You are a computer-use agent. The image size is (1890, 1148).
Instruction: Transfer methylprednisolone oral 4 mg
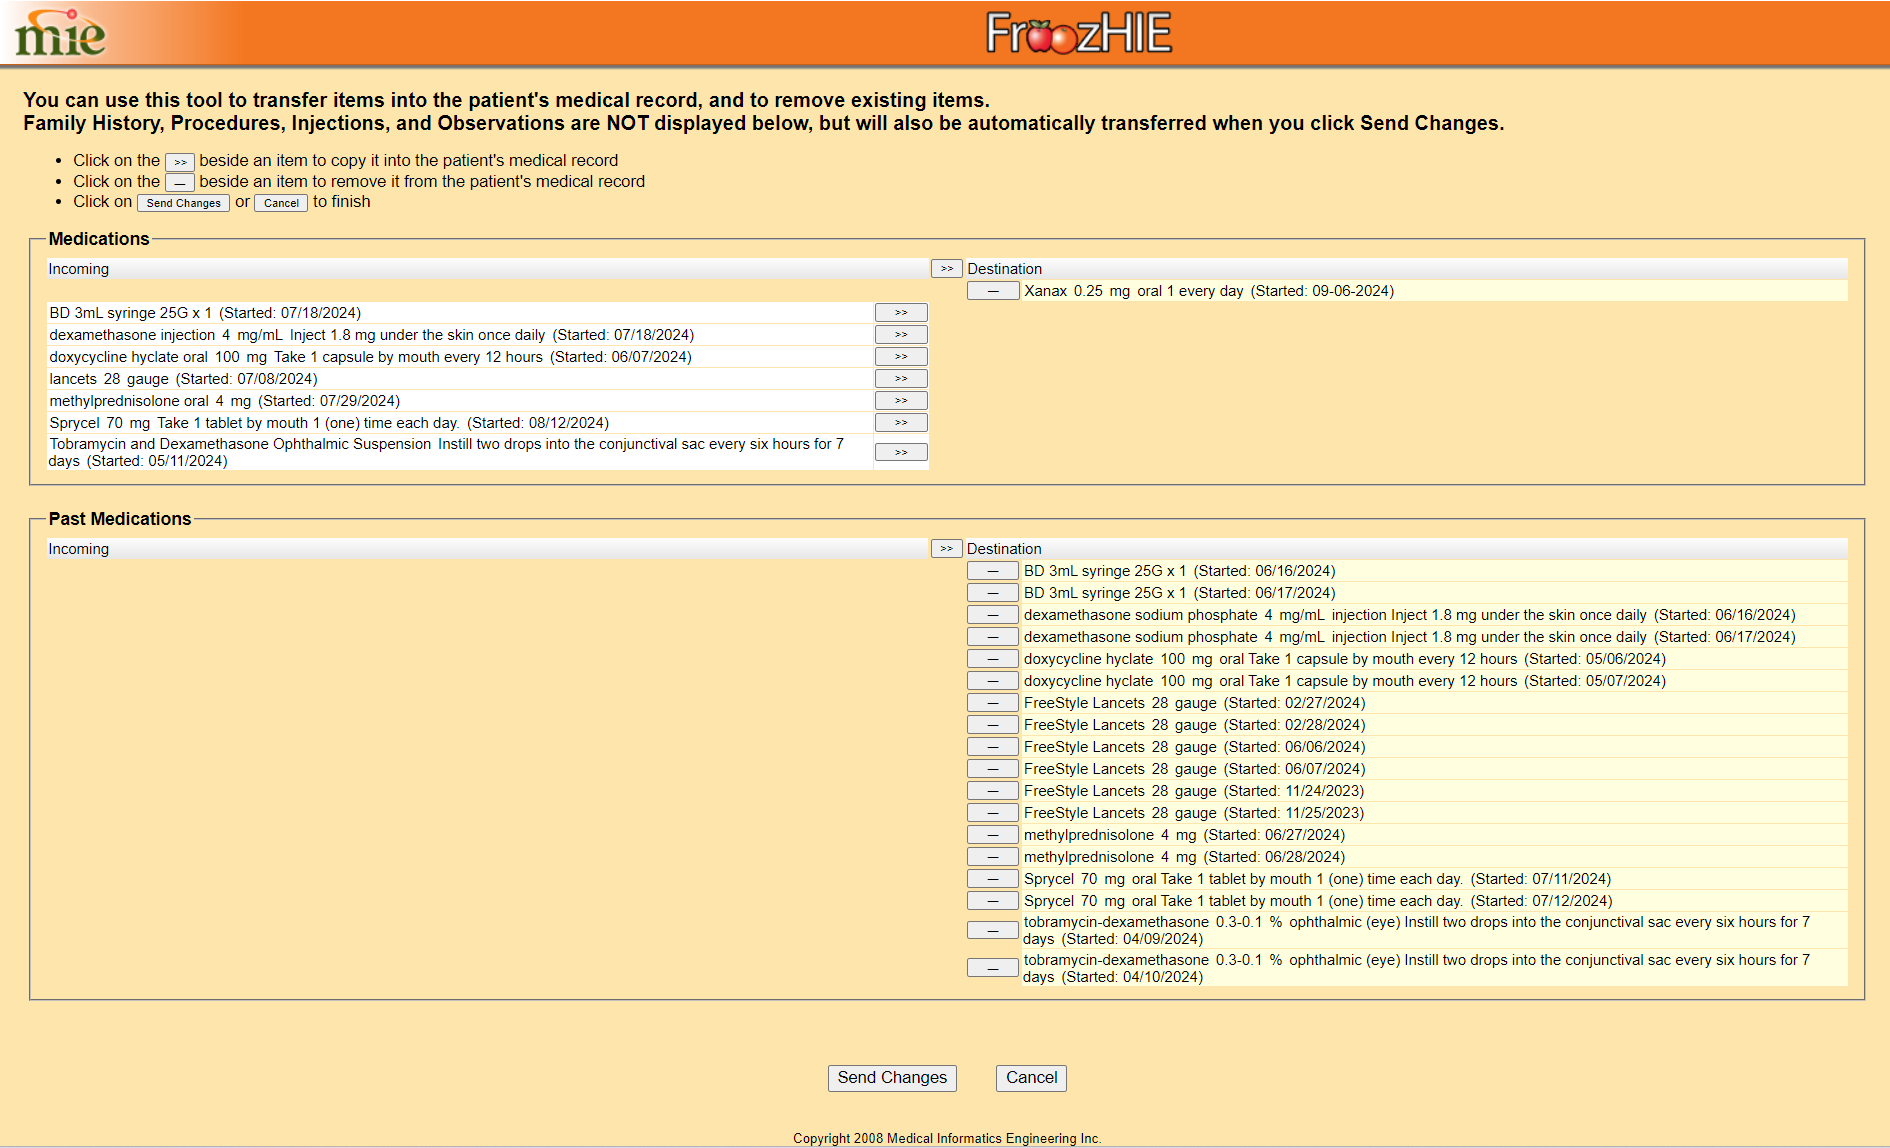point(900,401)
